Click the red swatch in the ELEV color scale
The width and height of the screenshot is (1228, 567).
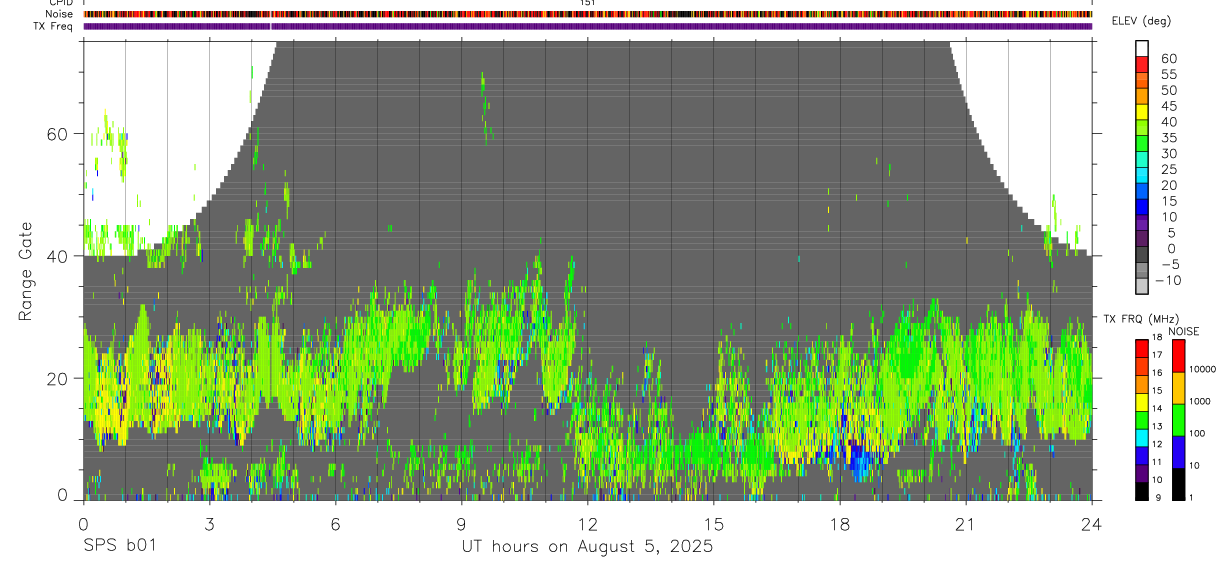coord(1143,64)
